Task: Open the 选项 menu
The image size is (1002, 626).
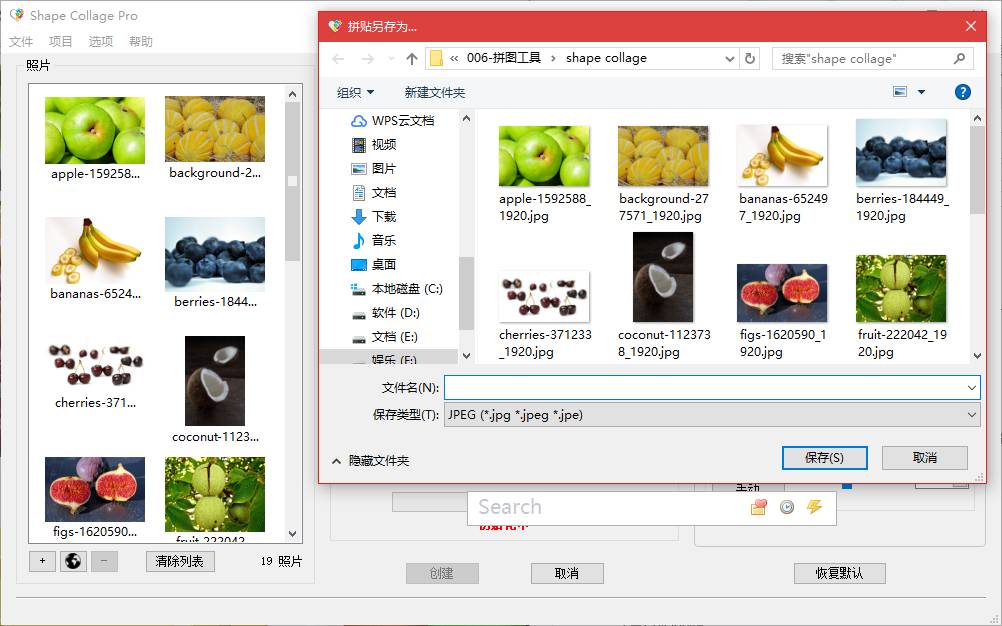Action: pyautogui.click(x=100, y=42)
